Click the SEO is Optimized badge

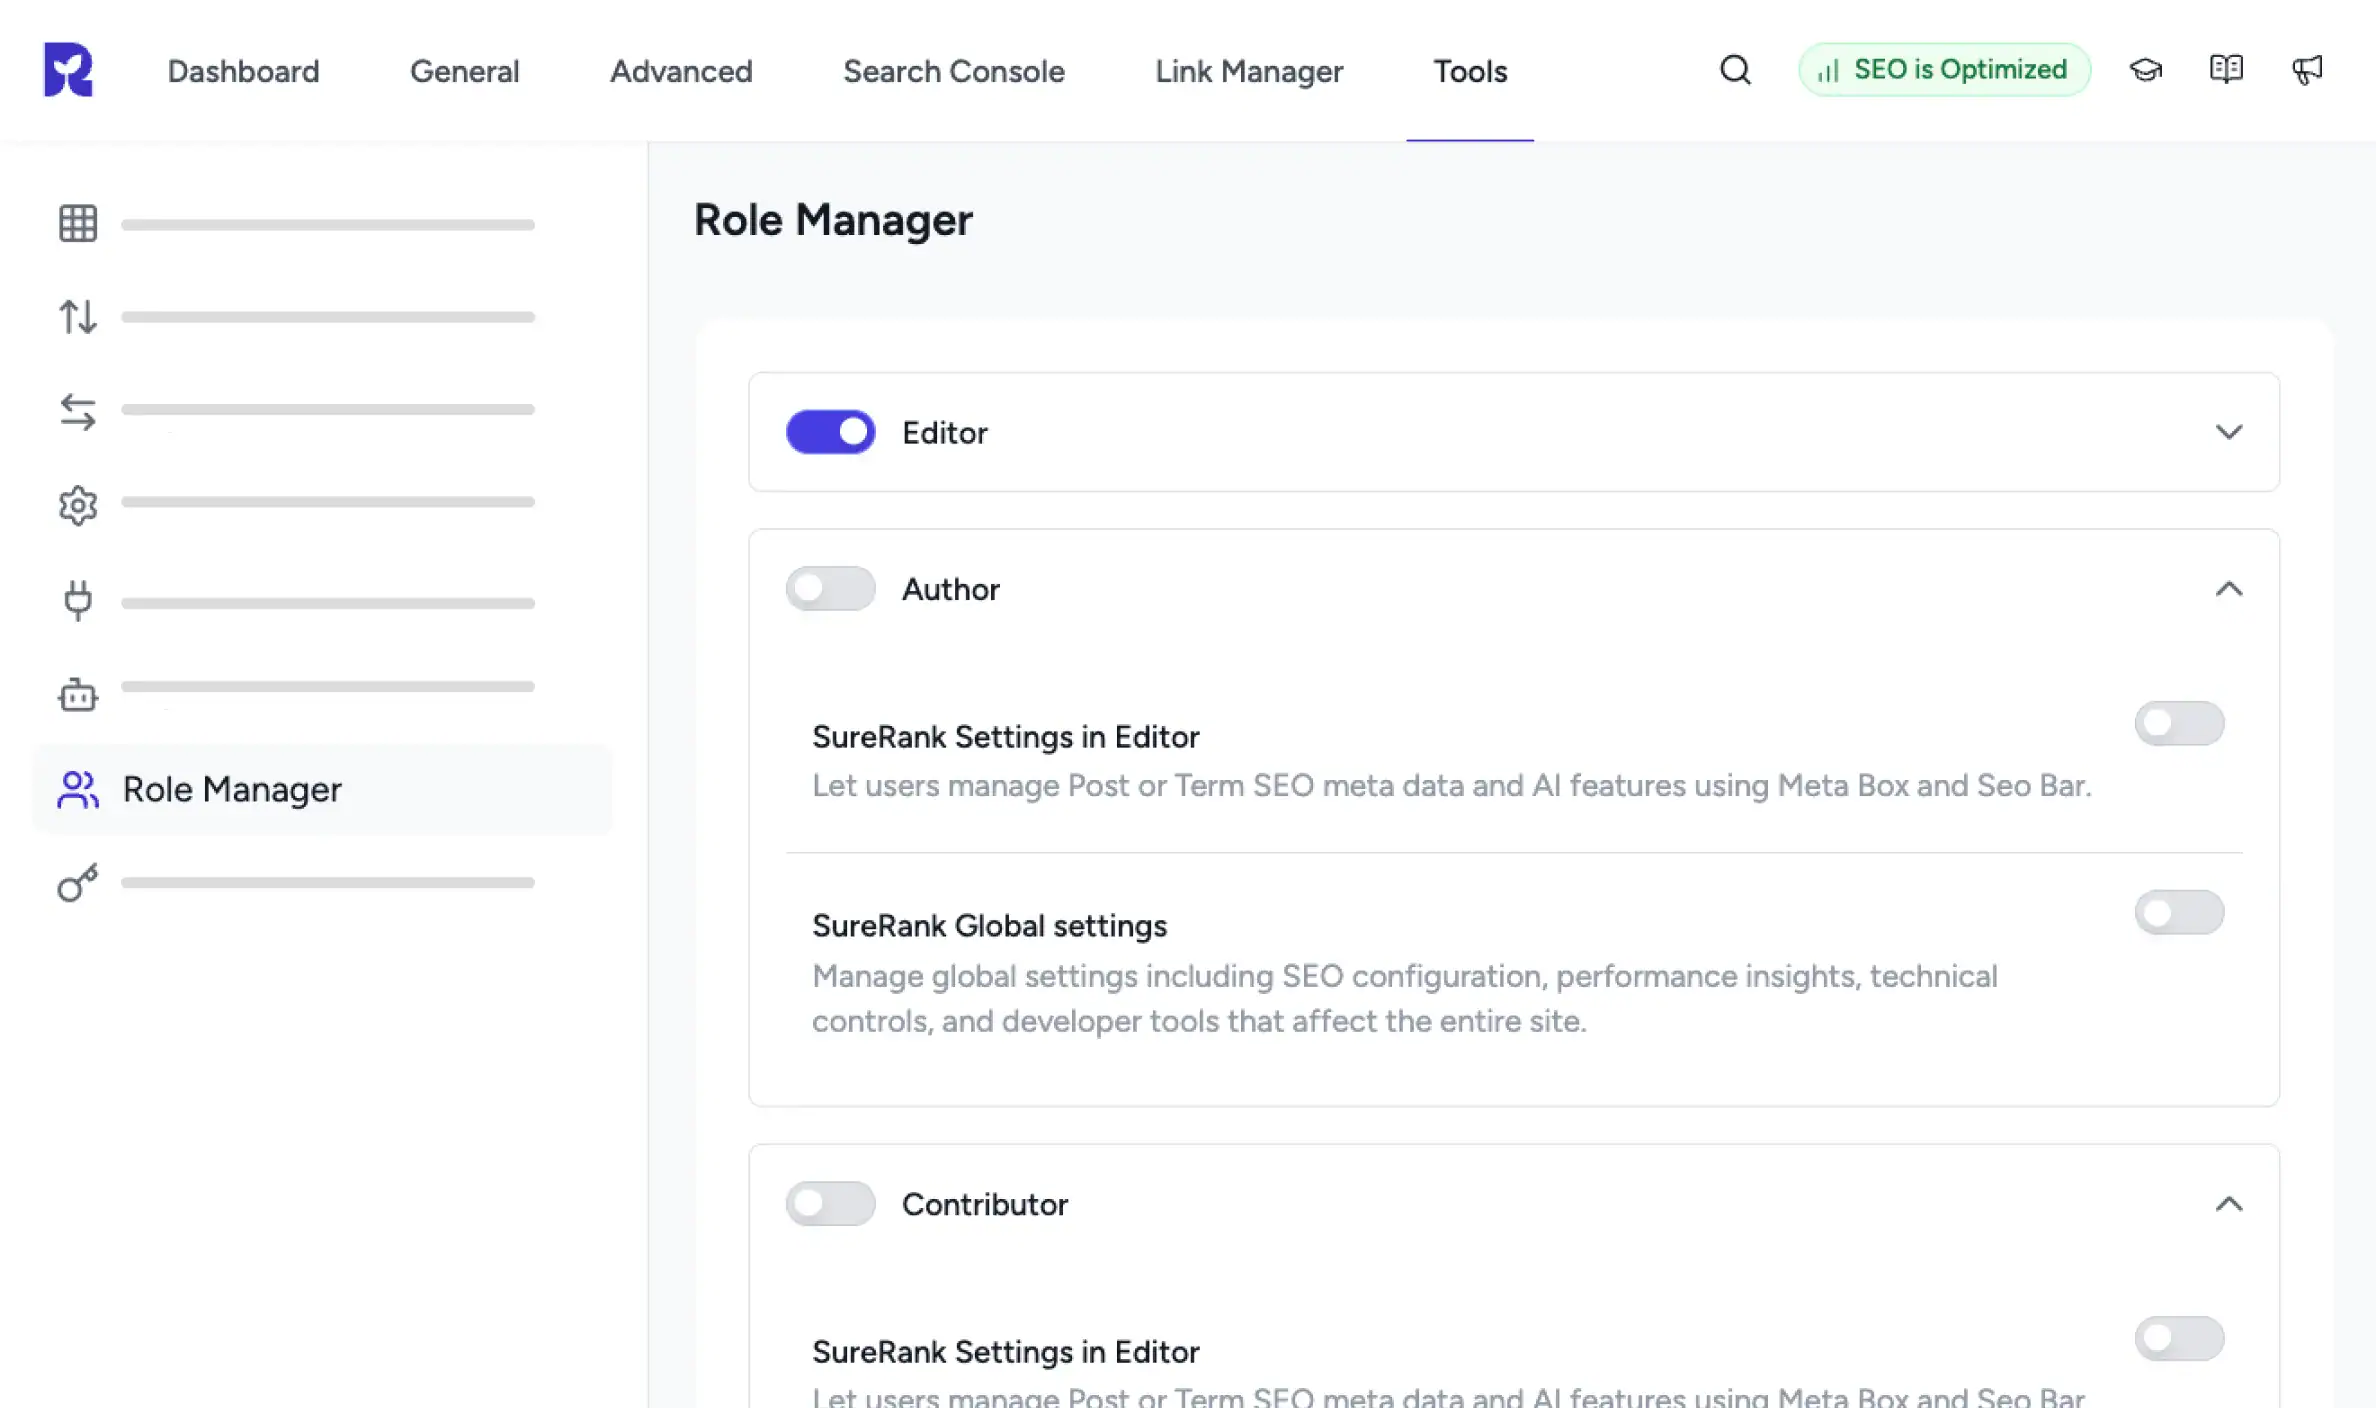[x=1944, y=70]
